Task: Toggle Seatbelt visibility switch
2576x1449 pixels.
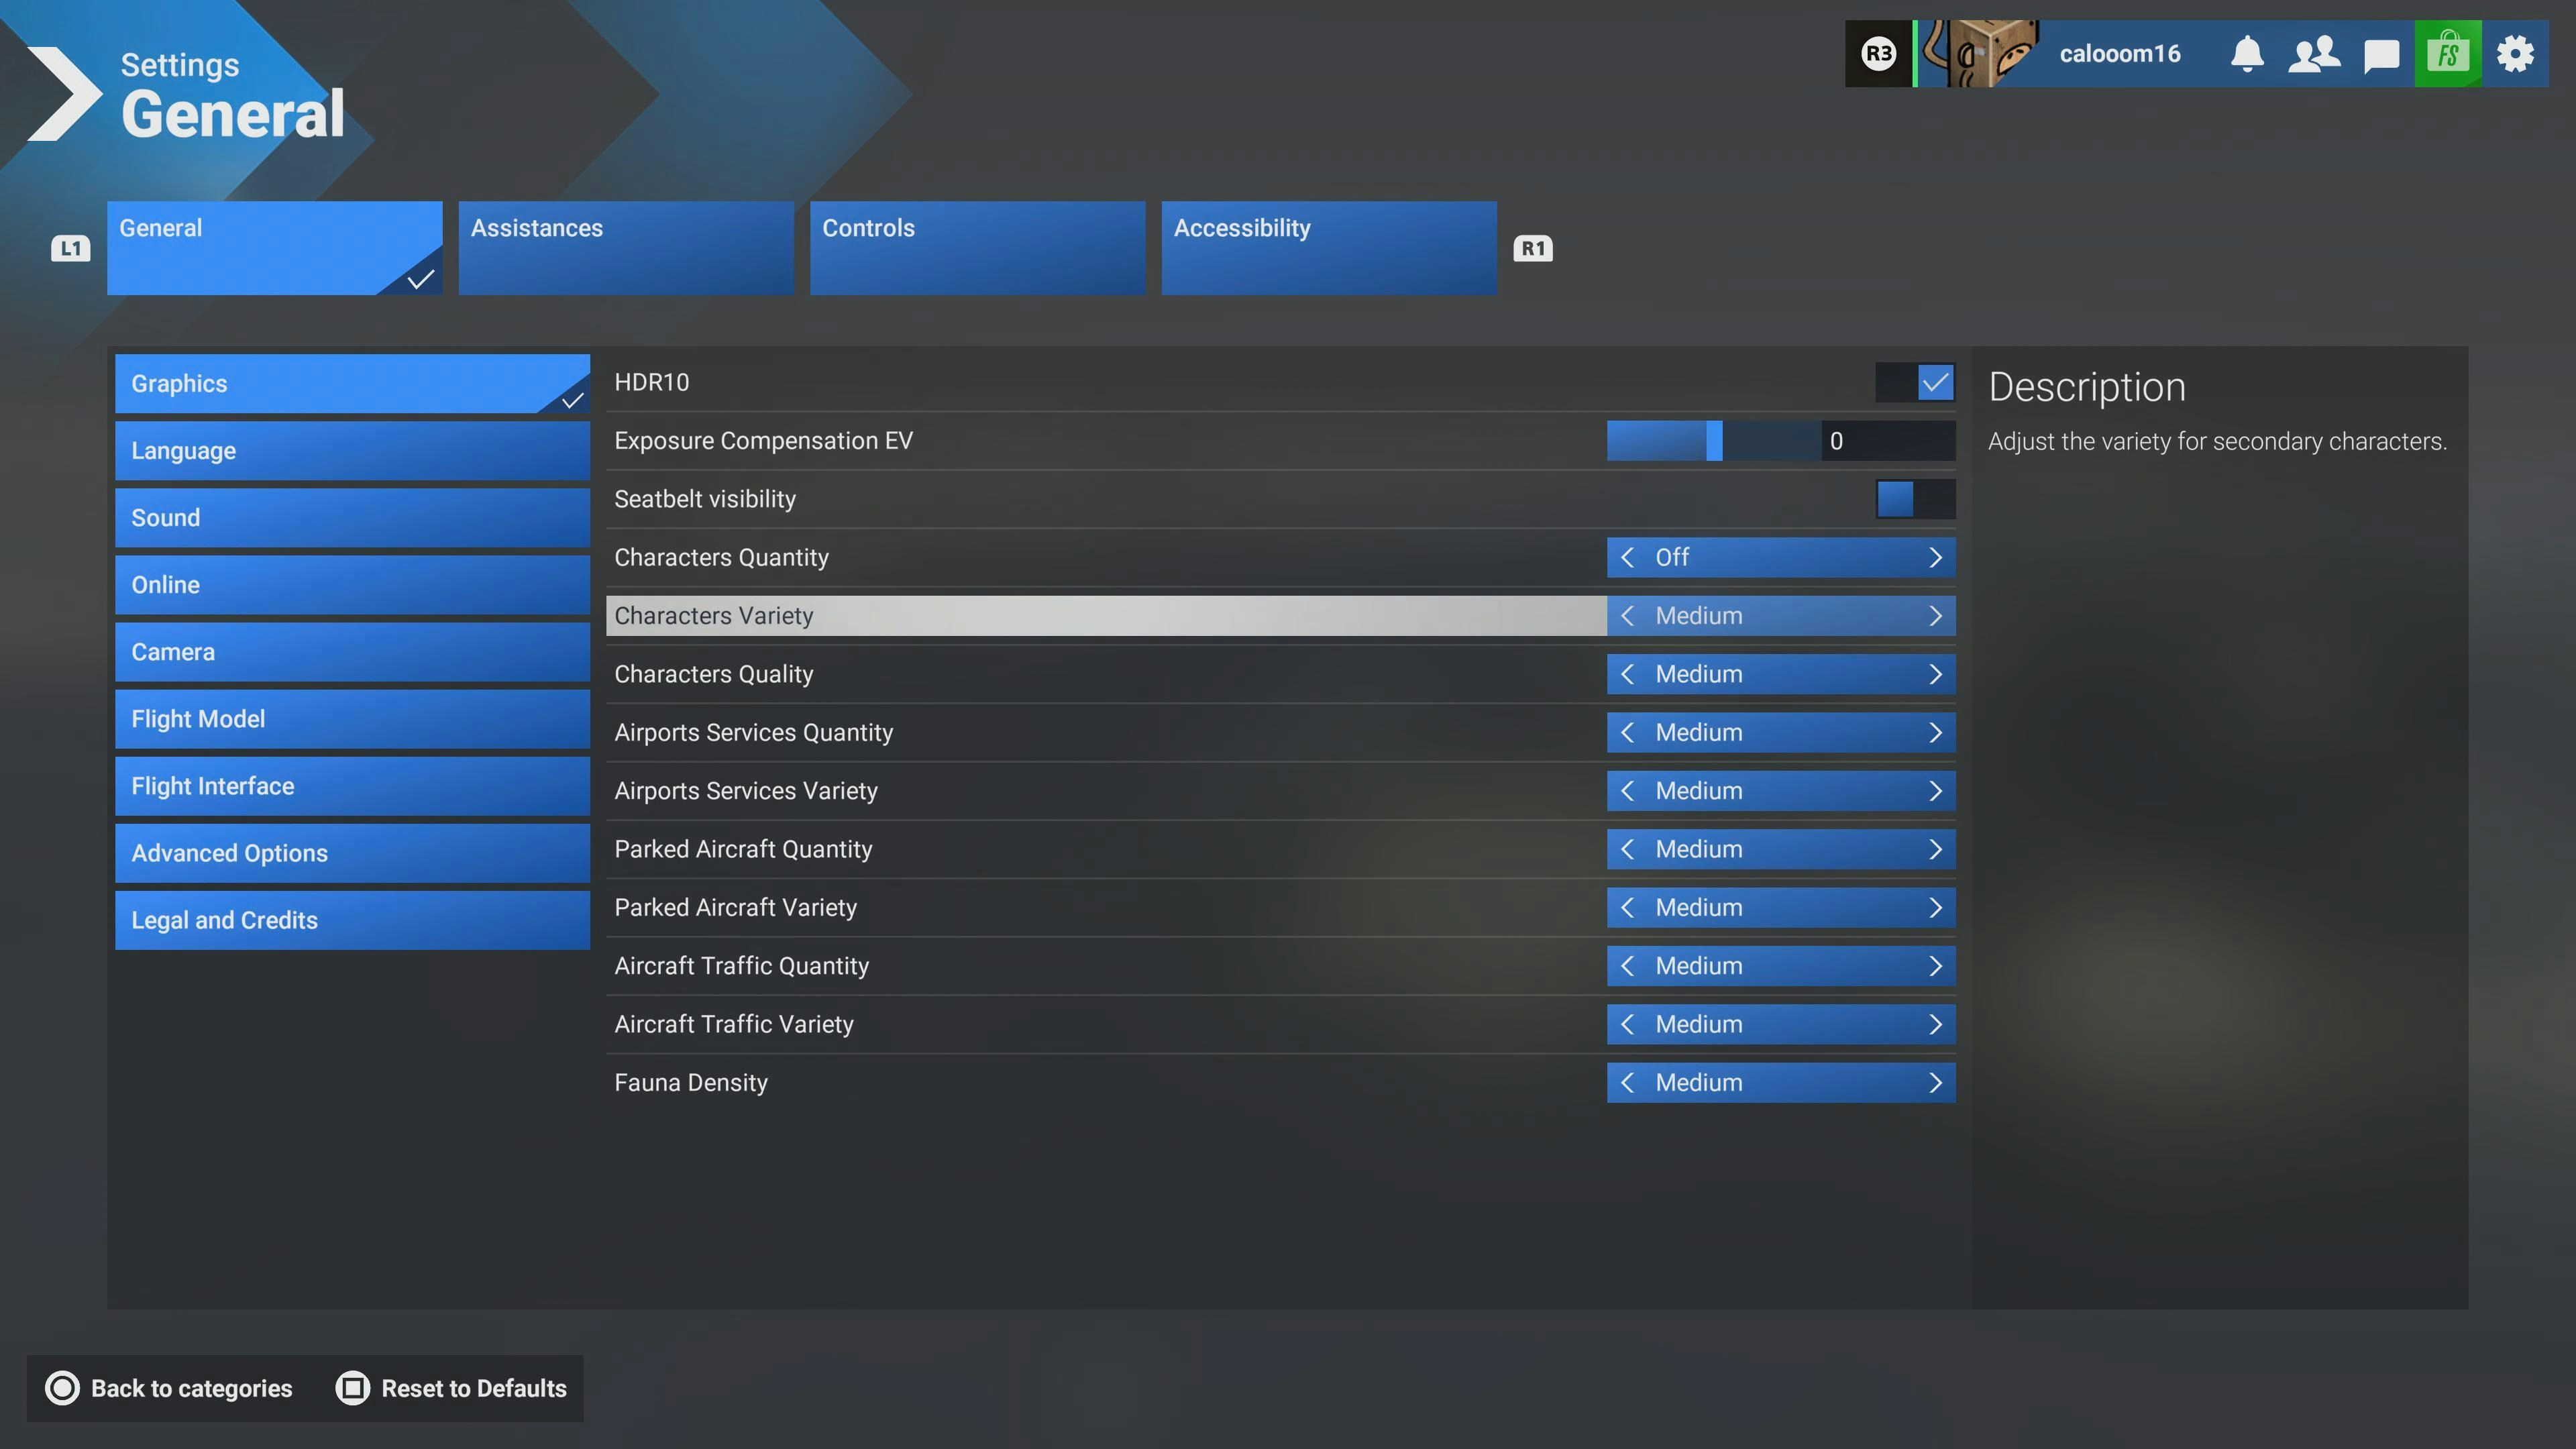Action: pyautogui.click(x=1914, y=499)
